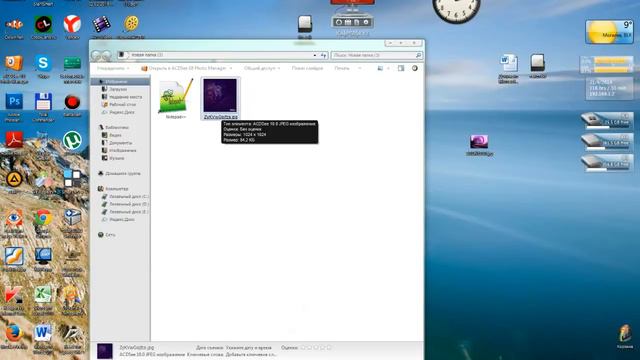
Task: Toggle the Explorer preview pane icon
Action: [401, 68]
